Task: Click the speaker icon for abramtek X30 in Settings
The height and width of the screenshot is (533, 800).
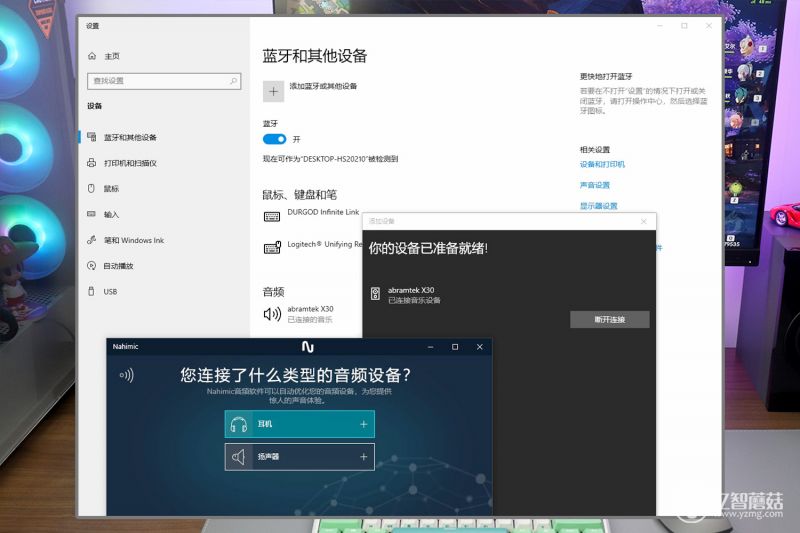Action: [x=272, y=314]
